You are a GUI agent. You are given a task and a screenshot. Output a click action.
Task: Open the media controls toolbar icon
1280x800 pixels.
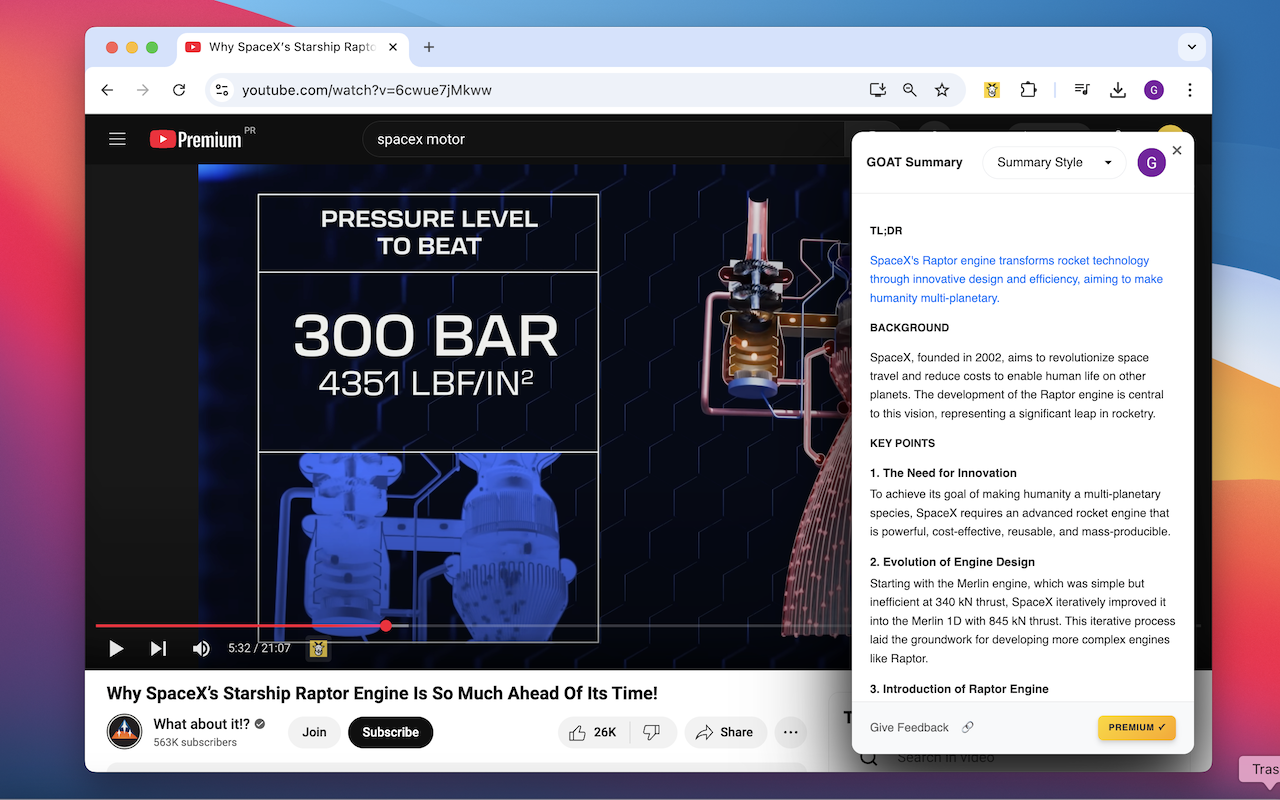tap(1082, 90)
